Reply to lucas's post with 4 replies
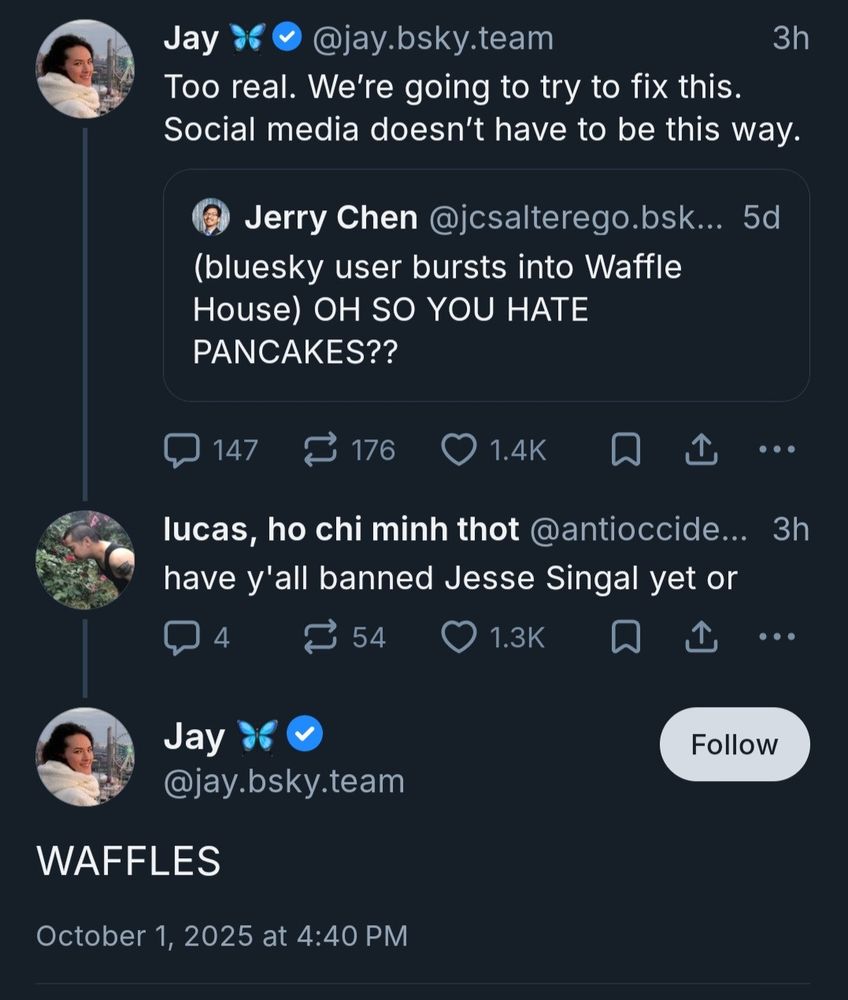The height and width of the screenshot is (1000, 848). (181, 637)
